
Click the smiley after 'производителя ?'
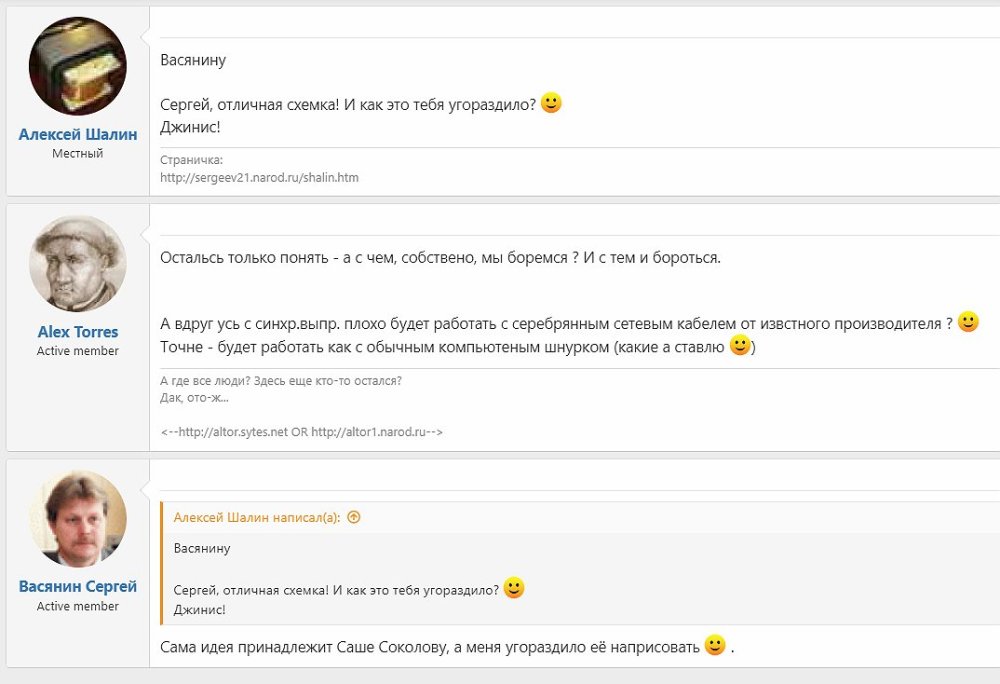coord(968,322)
